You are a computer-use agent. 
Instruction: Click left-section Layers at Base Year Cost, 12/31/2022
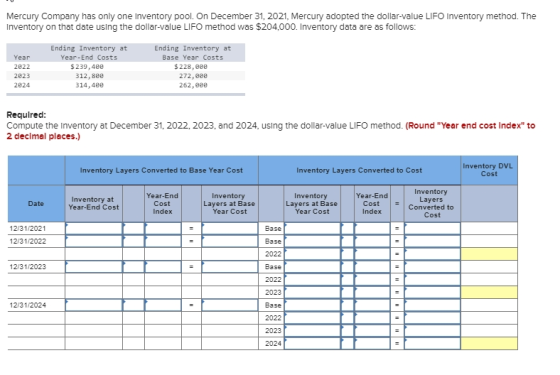coord(230,241)
